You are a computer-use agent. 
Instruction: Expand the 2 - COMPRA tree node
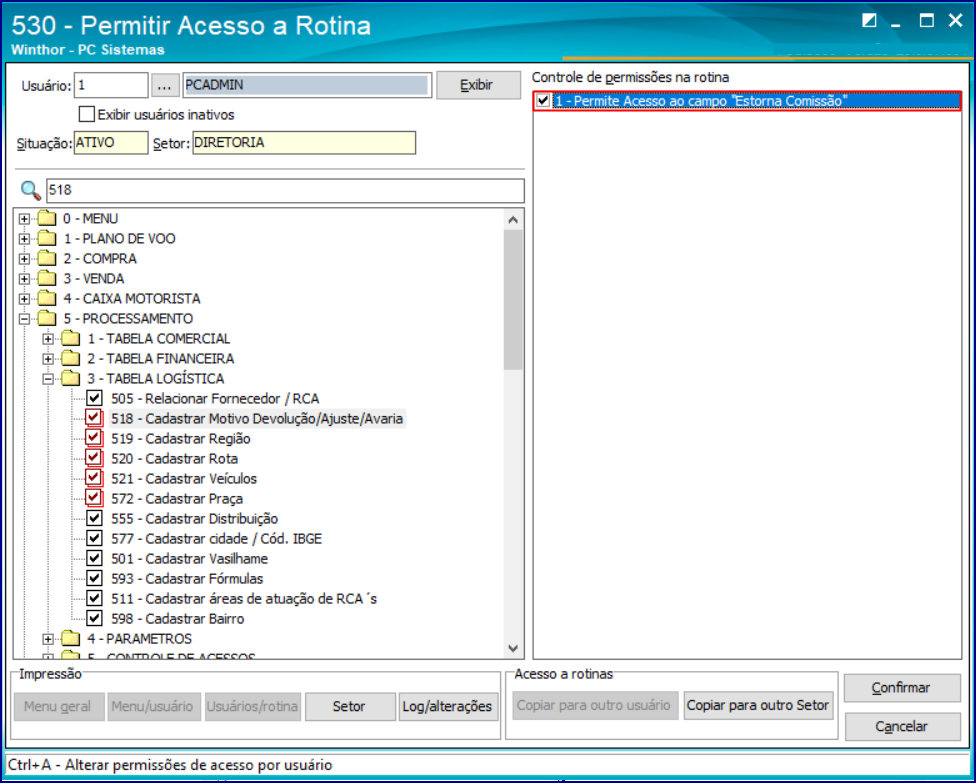click(x=24, y=259)
